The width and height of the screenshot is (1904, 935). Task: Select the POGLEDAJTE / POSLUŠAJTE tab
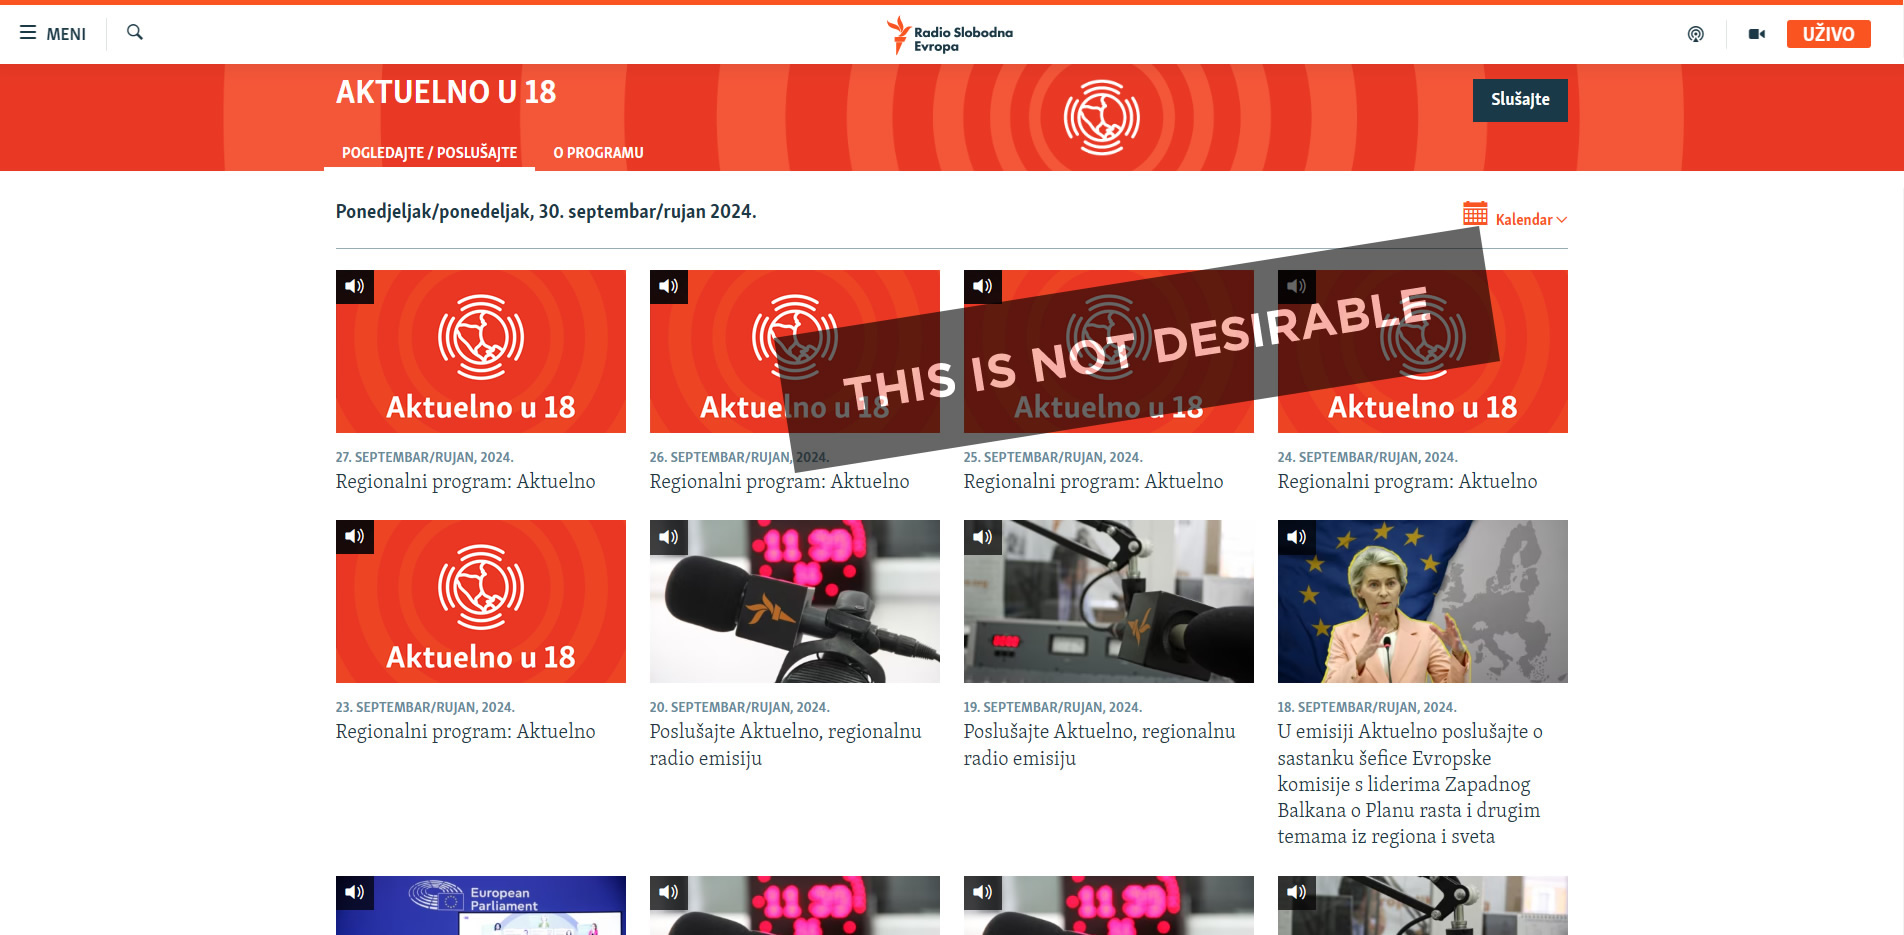pyautogui.click(x=429, y=153)
